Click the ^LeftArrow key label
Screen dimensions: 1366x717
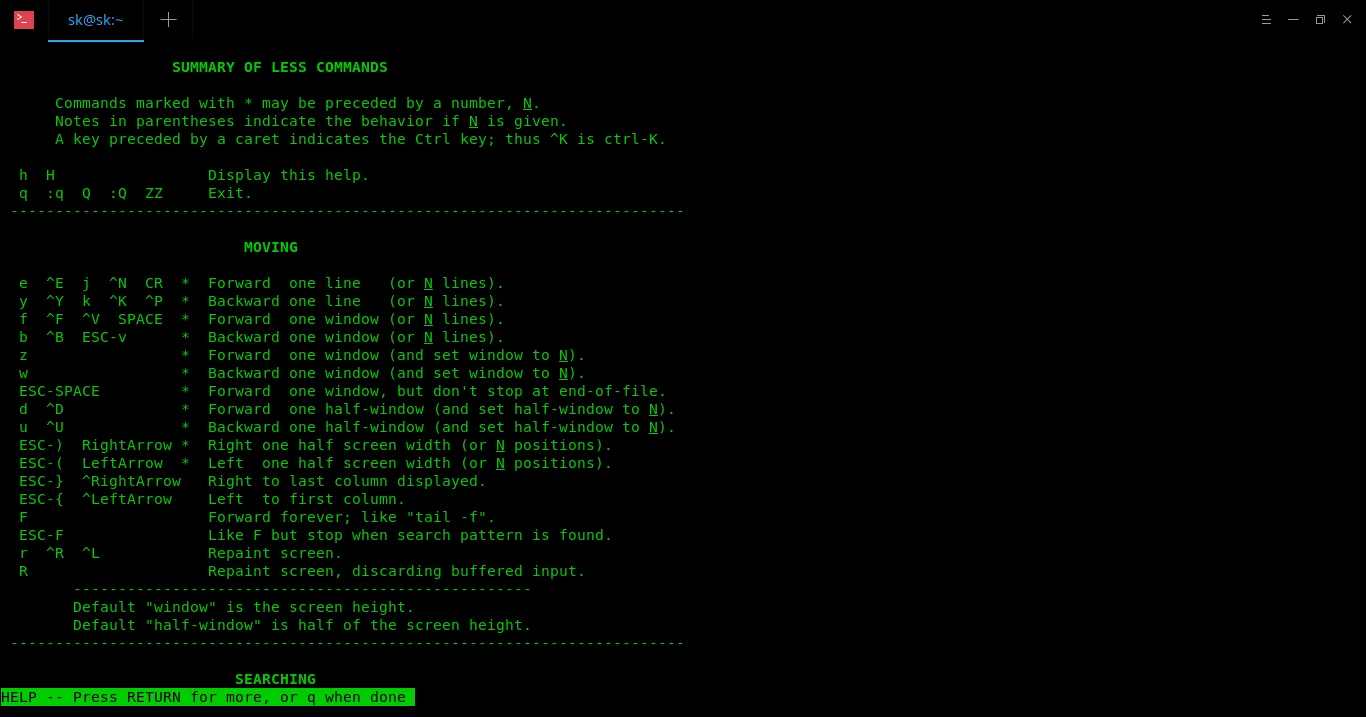(x=126, y=499)
